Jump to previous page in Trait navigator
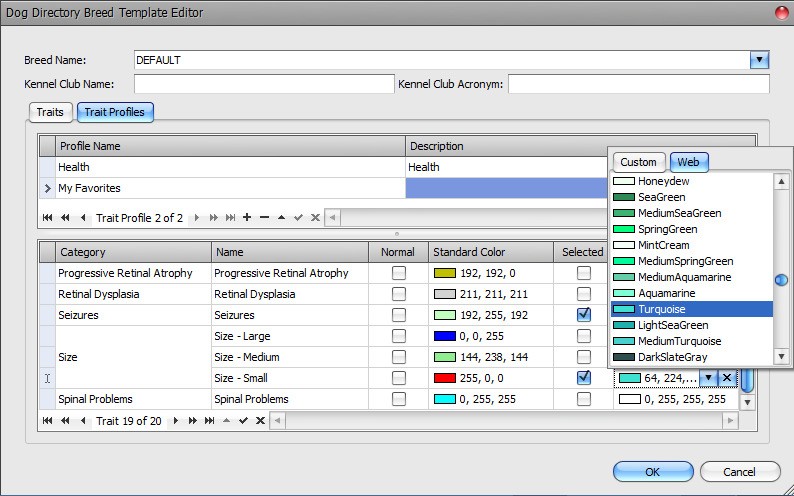This screenshot has width=794, height=496. pyautogui.click(x=65, y=421)
